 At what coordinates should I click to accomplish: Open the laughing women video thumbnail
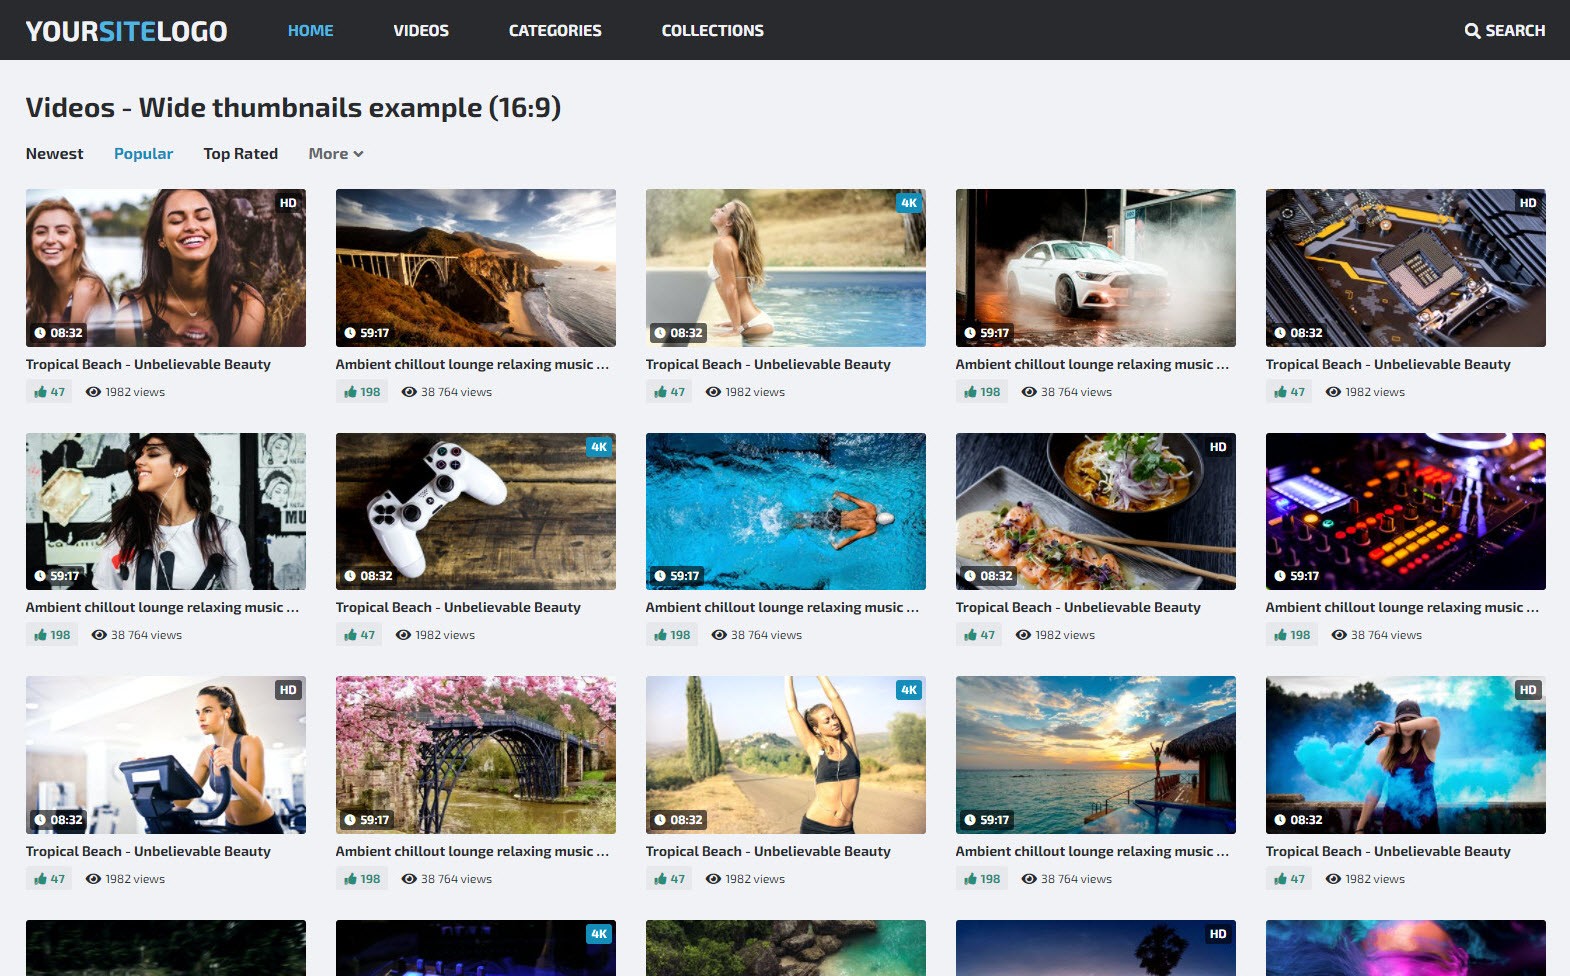(x=166, y=268)
